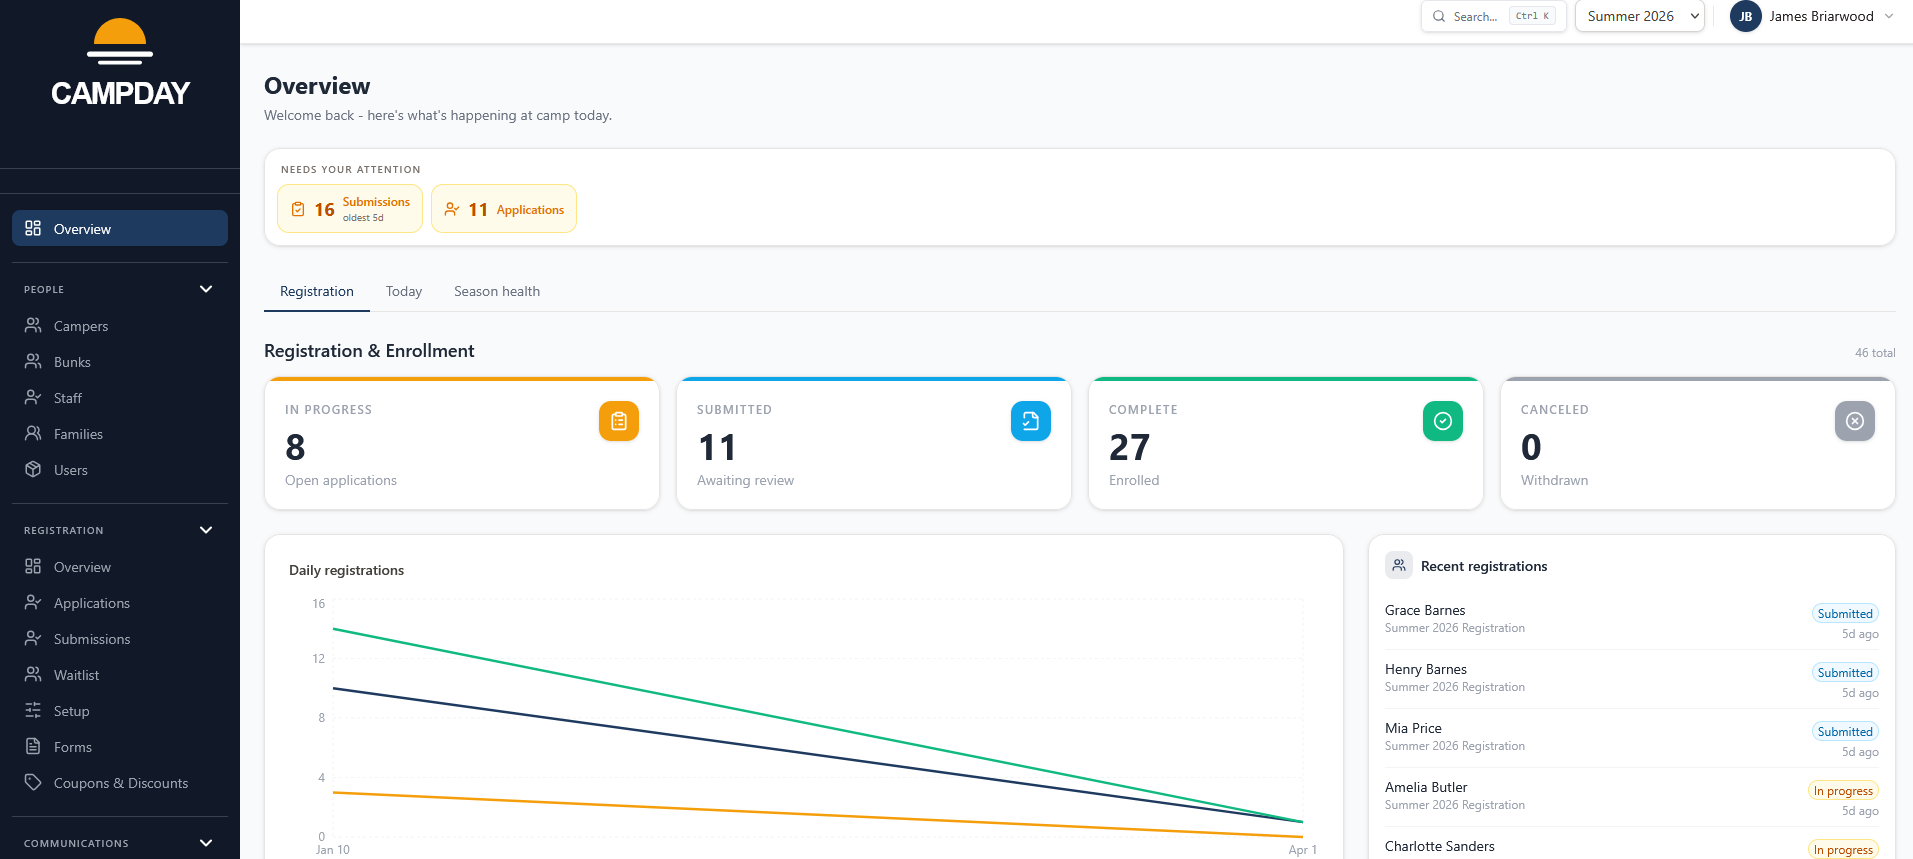Image resolution: width=1913 pixels, height=859 pixels.
Task: Switch to the Registration tab
Action: 317,291
